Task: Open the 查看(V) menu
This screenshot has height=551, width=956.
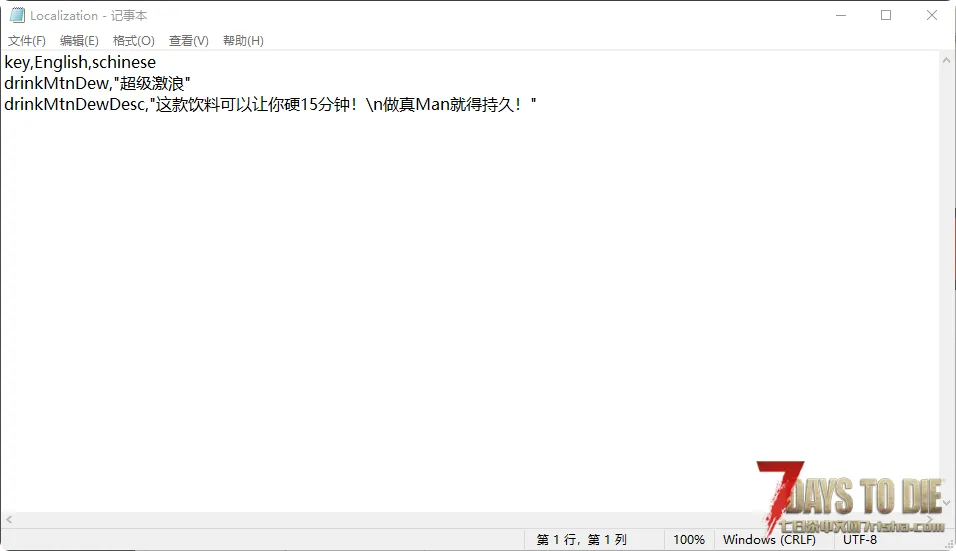Action: pyautogui.click(x=188, y=41)
